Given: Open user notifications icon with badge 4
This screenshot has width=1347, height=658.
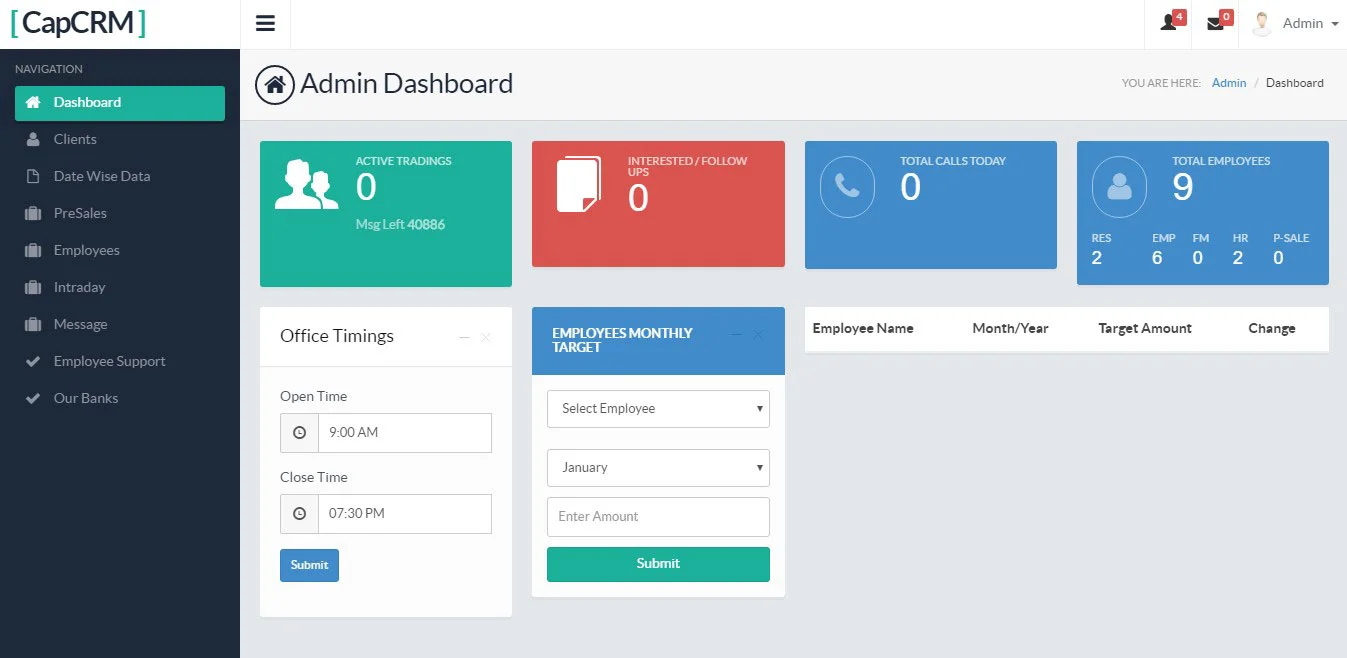Looking at the screenshot, I should pyautogui.click(x=1168, y=23).
